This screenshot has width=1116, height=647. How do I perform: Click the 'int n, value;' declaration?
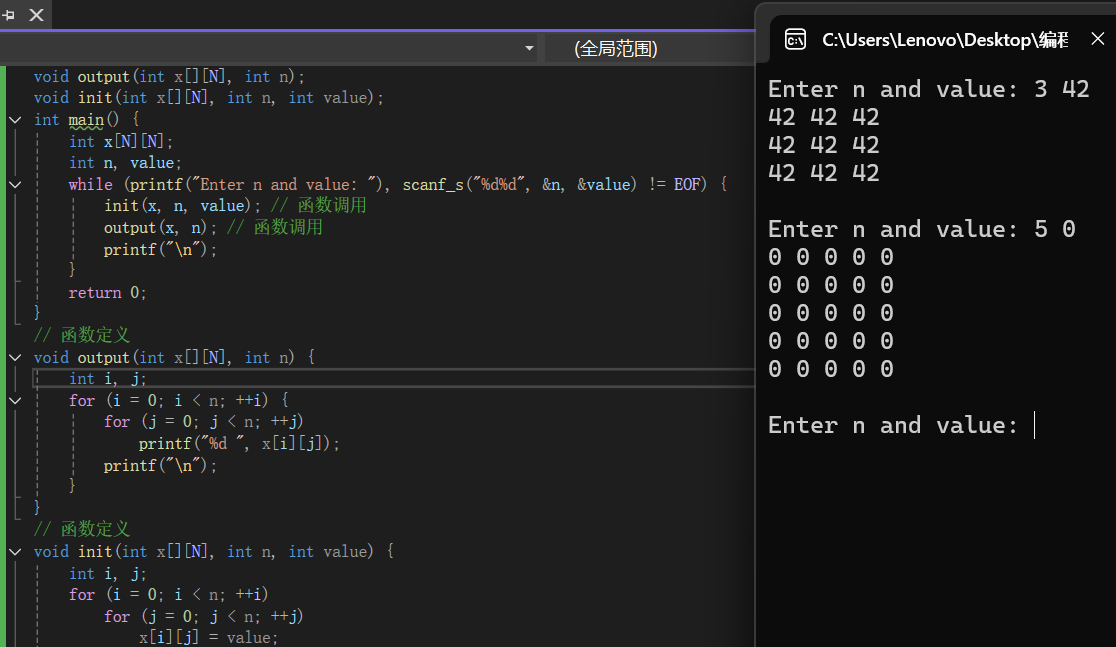[x=125, y=163]
